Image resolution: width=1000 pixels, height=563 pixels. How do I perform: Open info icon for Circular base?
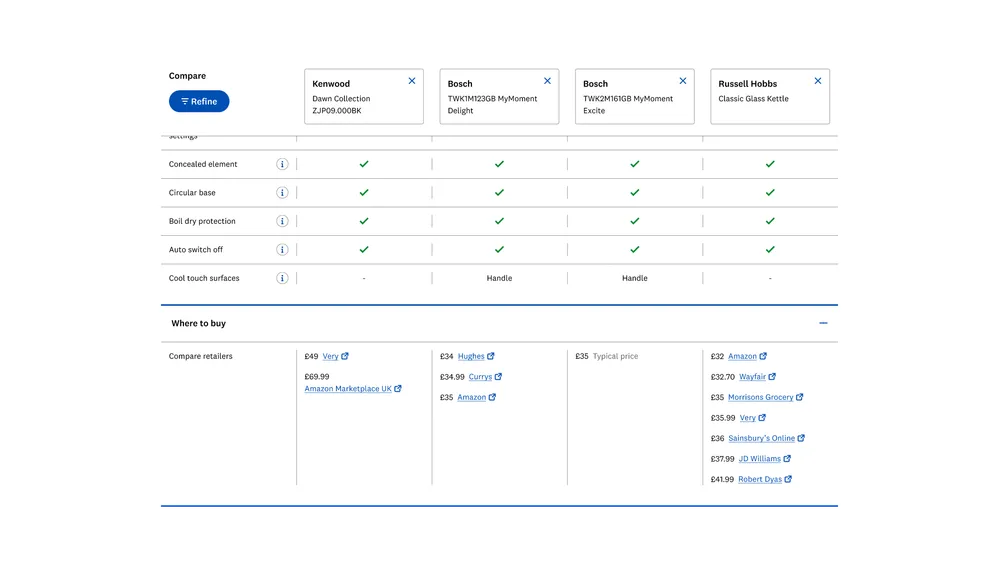[282, 193]
